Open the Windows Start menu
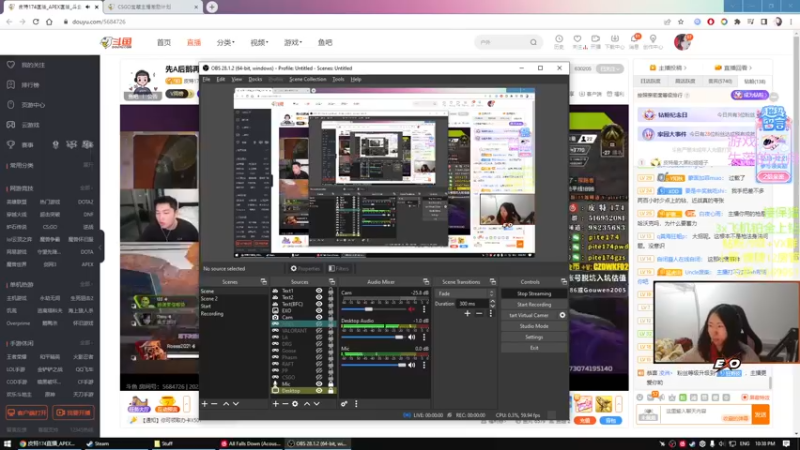 point(7,443)
